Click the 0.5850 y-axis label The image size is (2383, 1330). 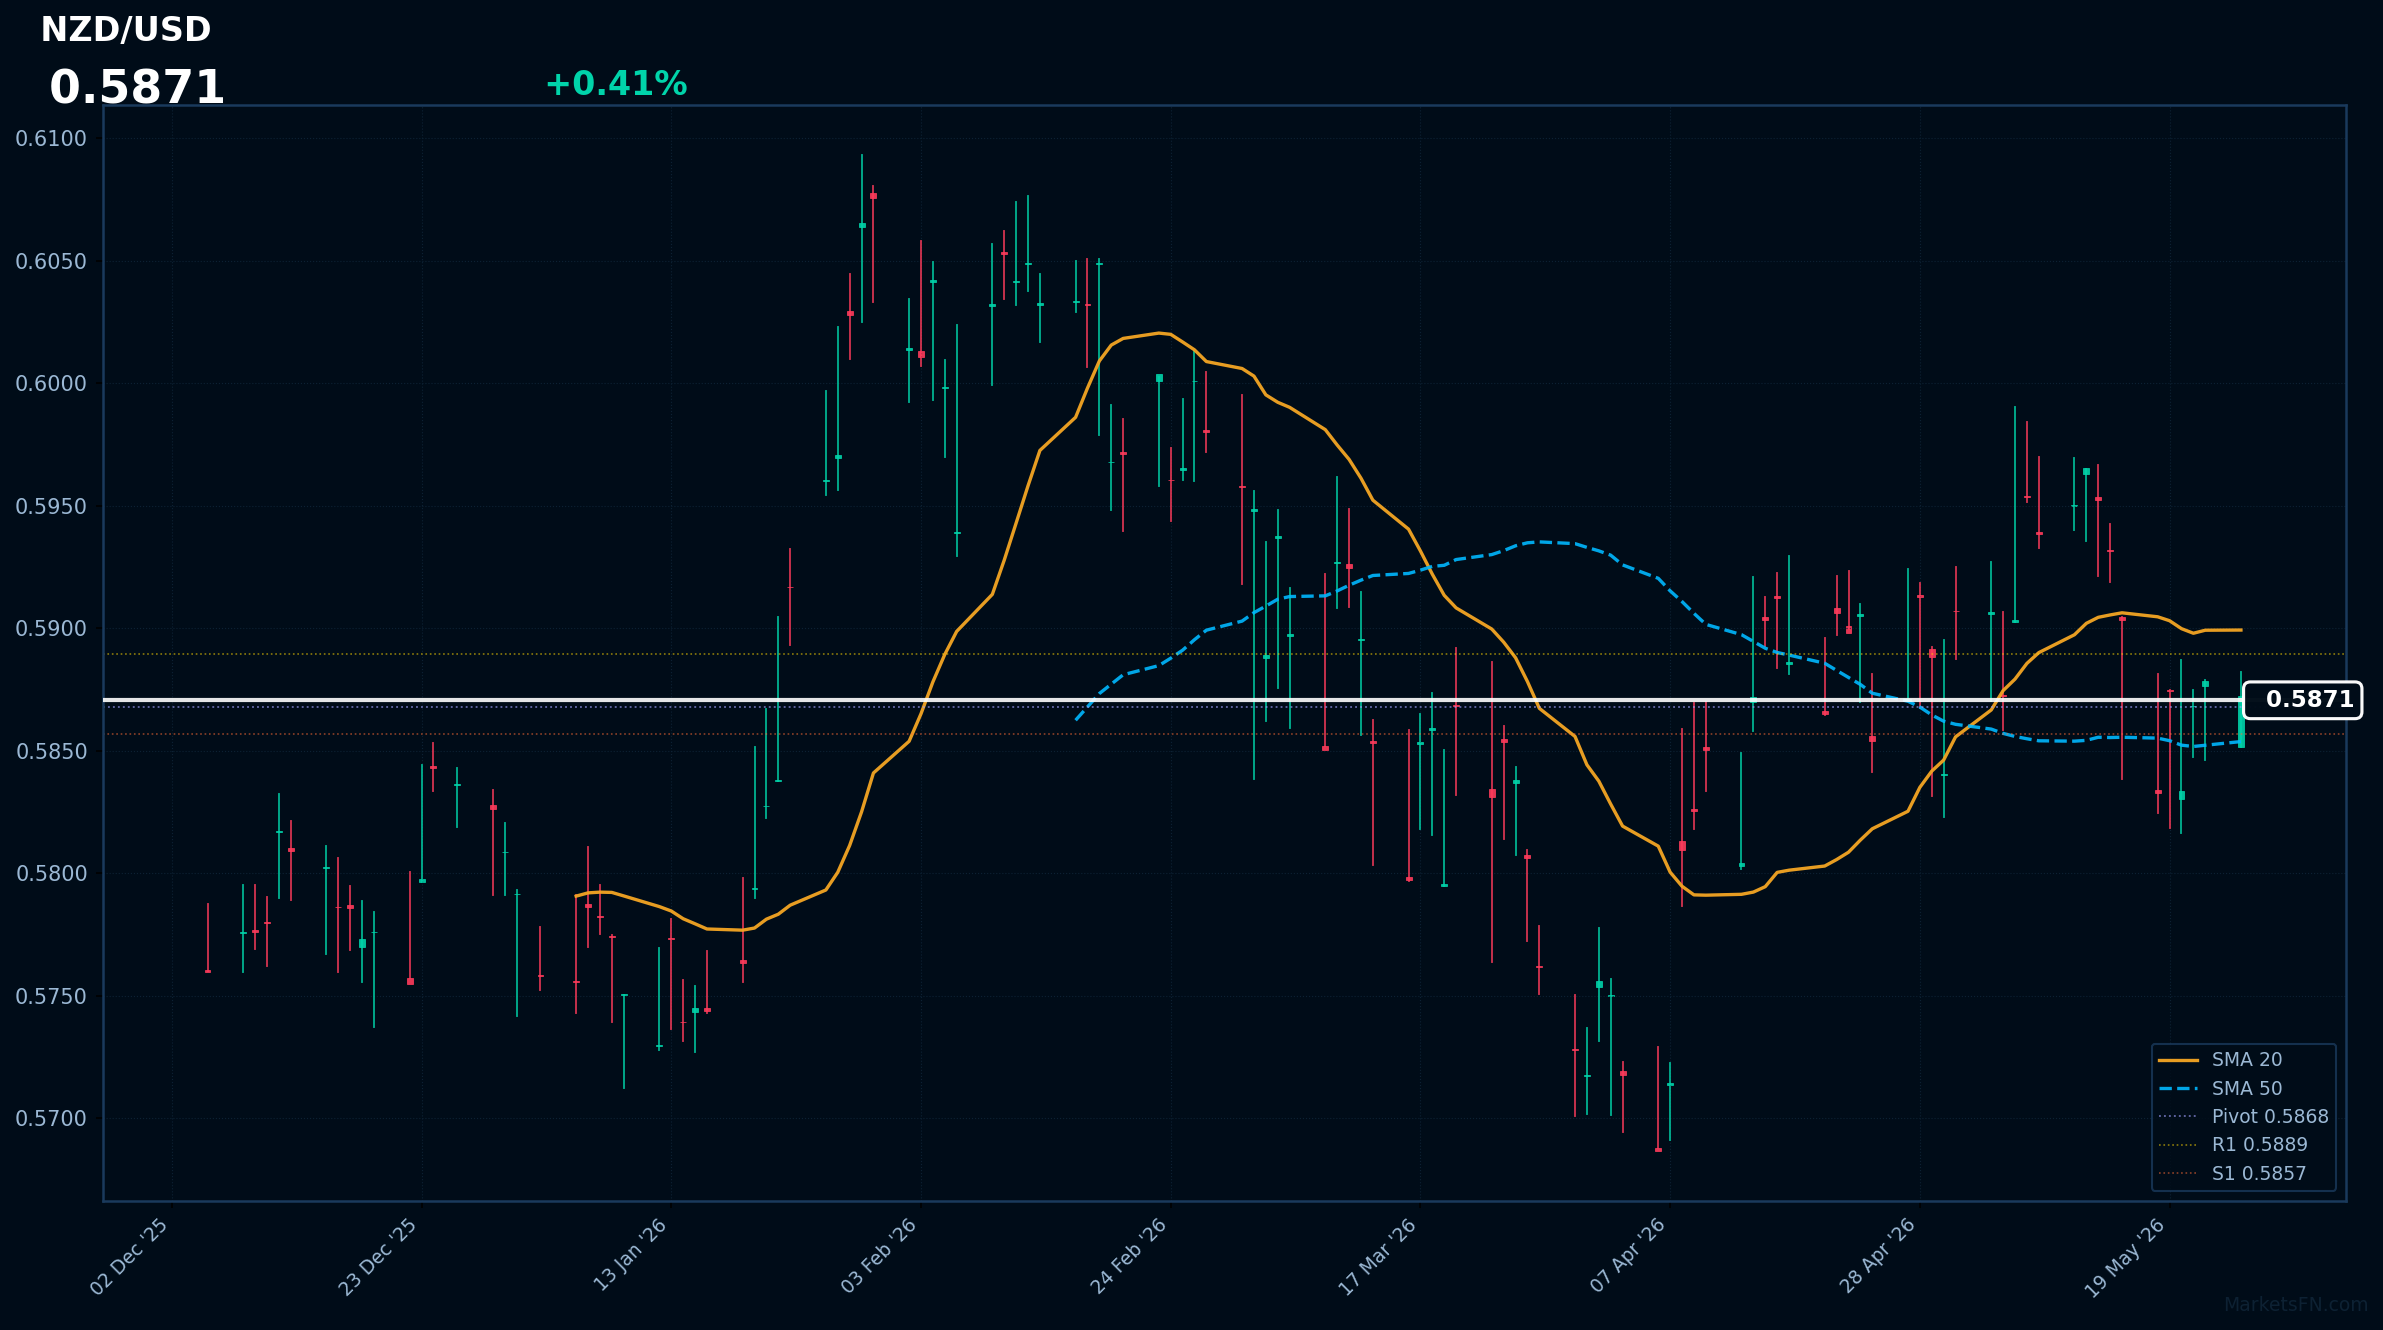pos(51,752)
